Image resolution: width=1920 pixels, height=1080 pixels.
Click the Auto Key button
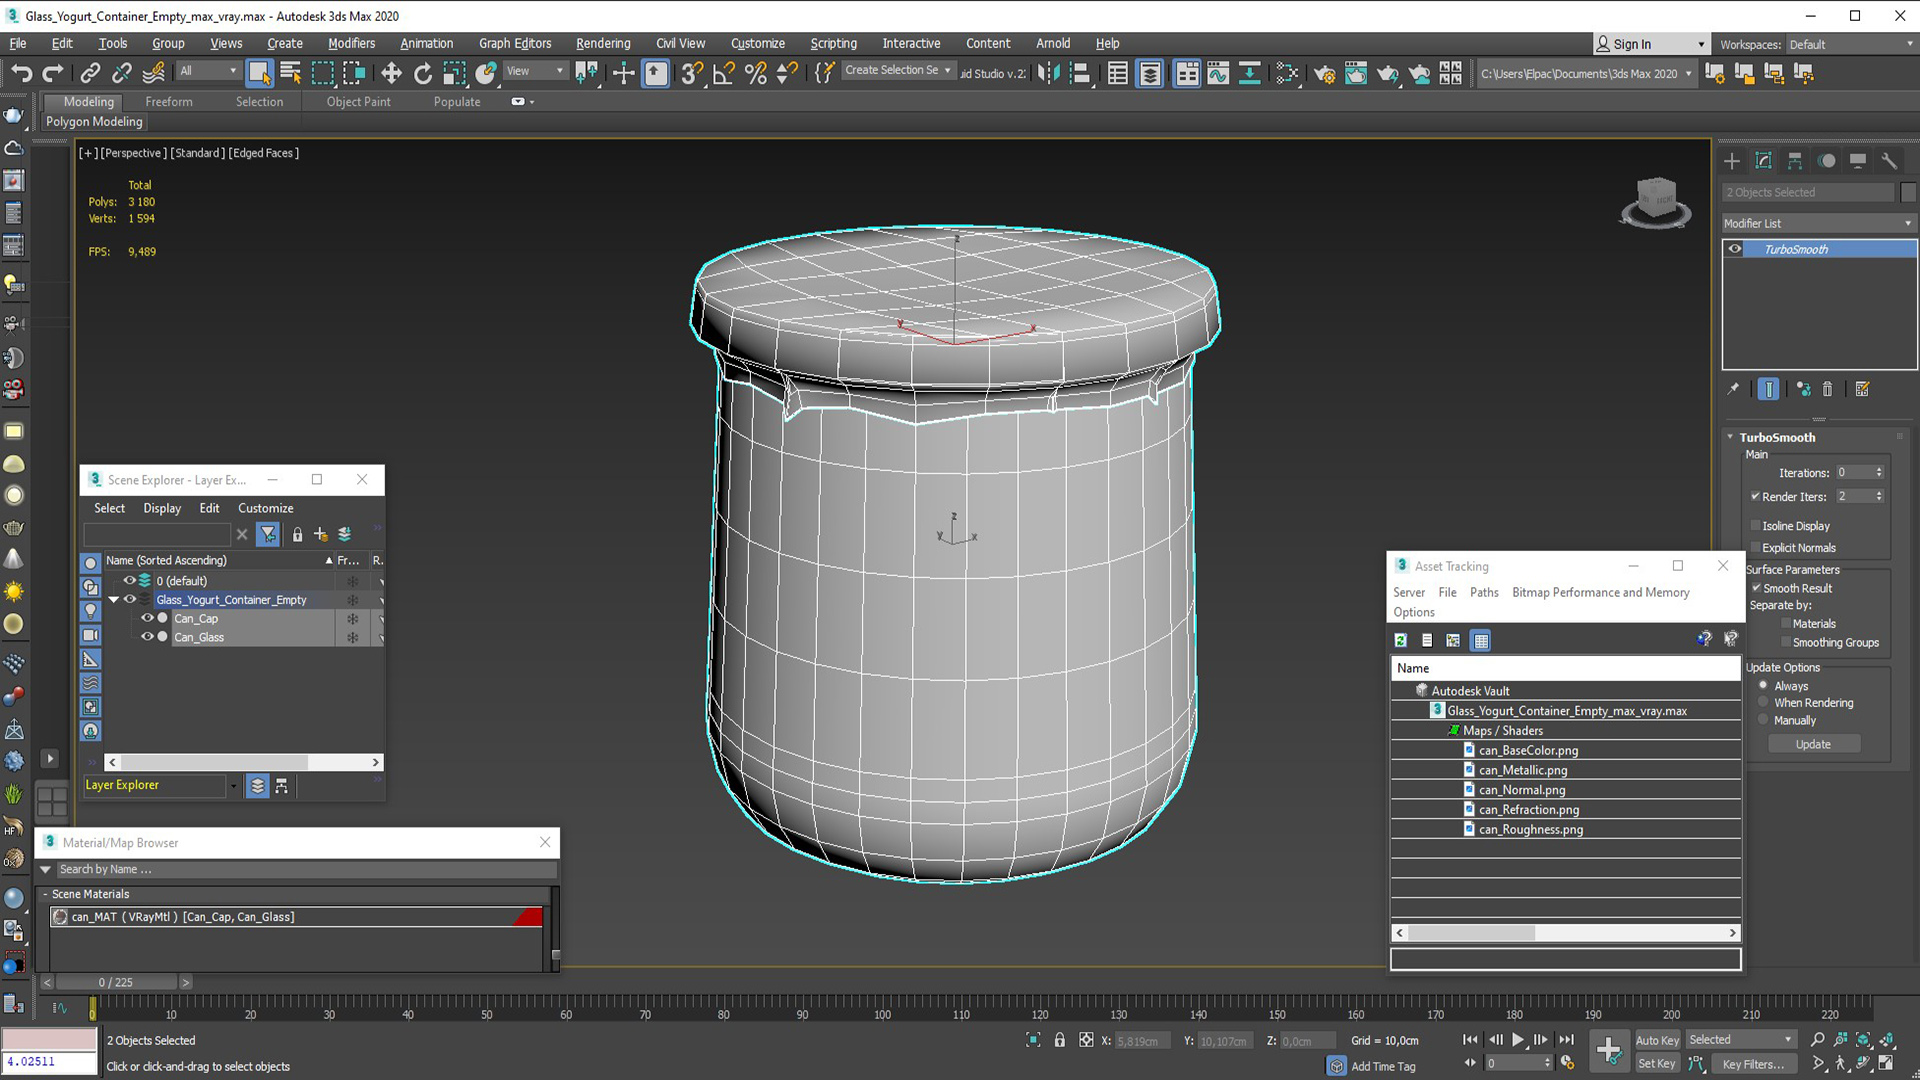(x=1657, y=1040)
